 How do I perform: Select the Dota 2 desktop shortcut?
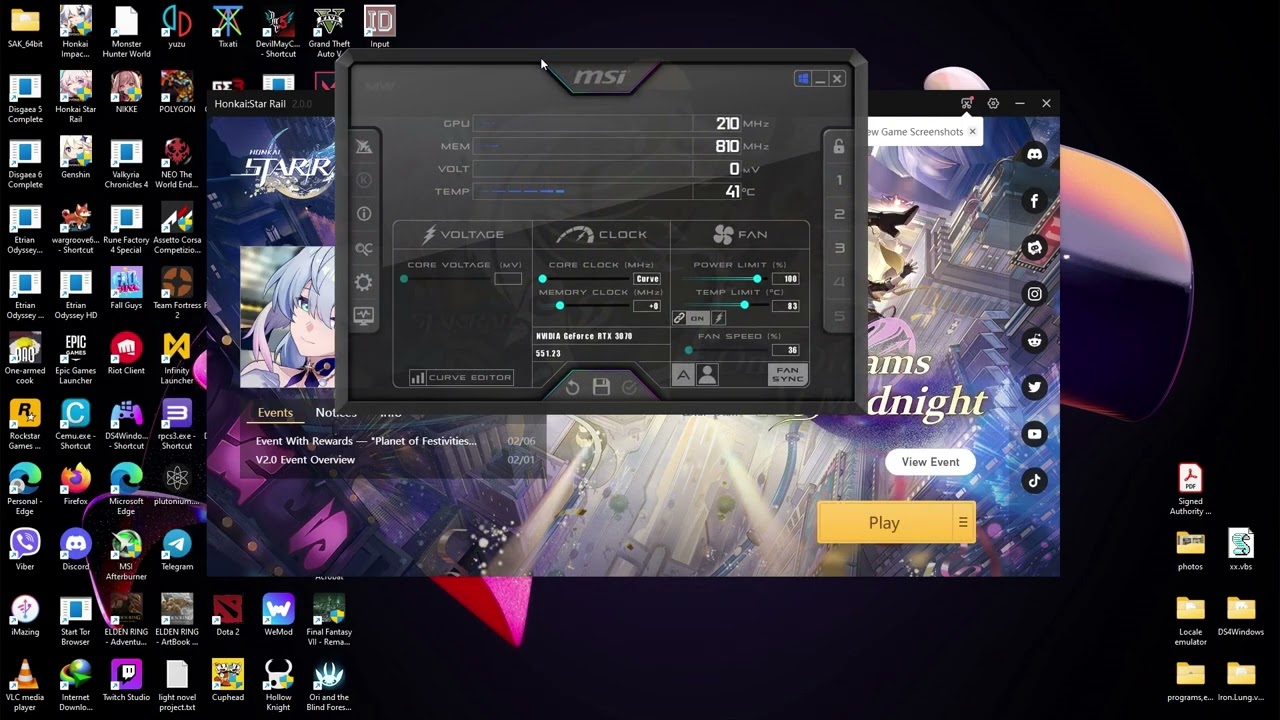point(228,616)
